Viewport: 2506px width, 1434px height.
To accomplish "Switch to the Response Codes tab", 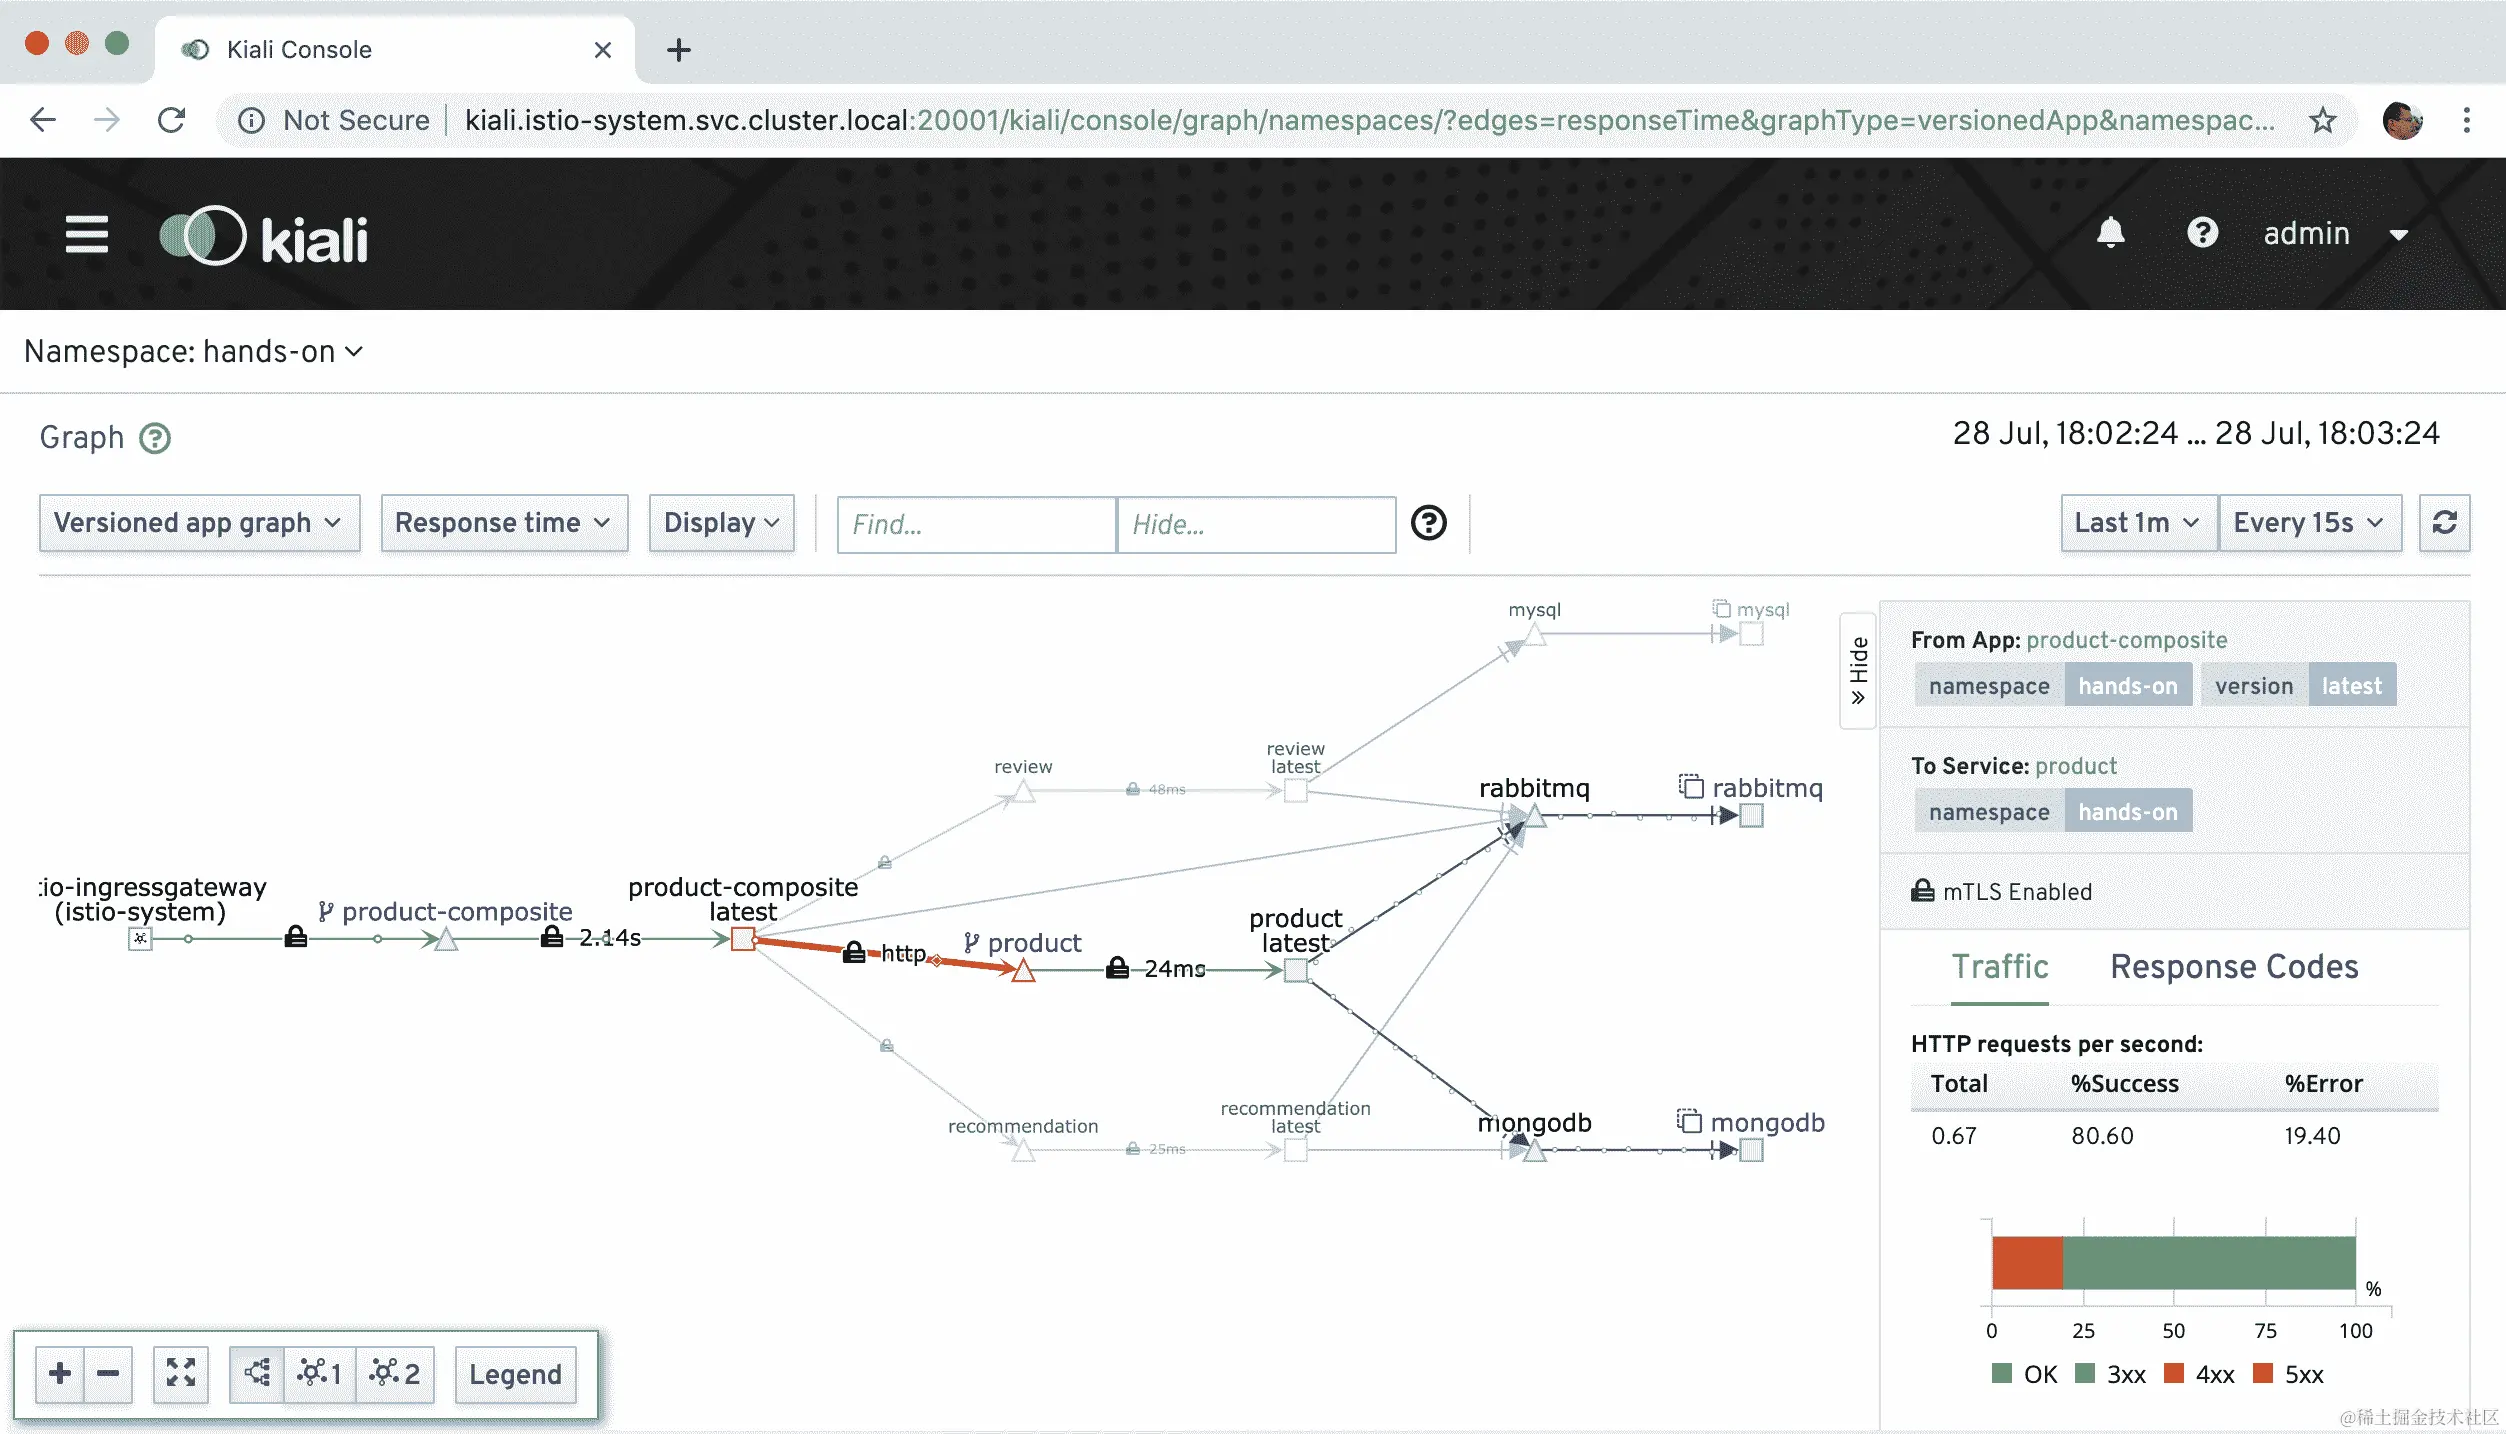I will click(2233, 967).
